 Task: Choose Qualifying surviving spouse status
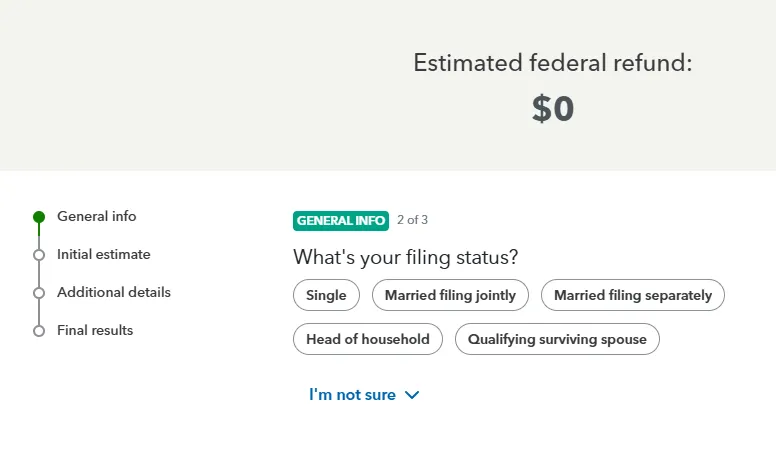tap(557, 339)
